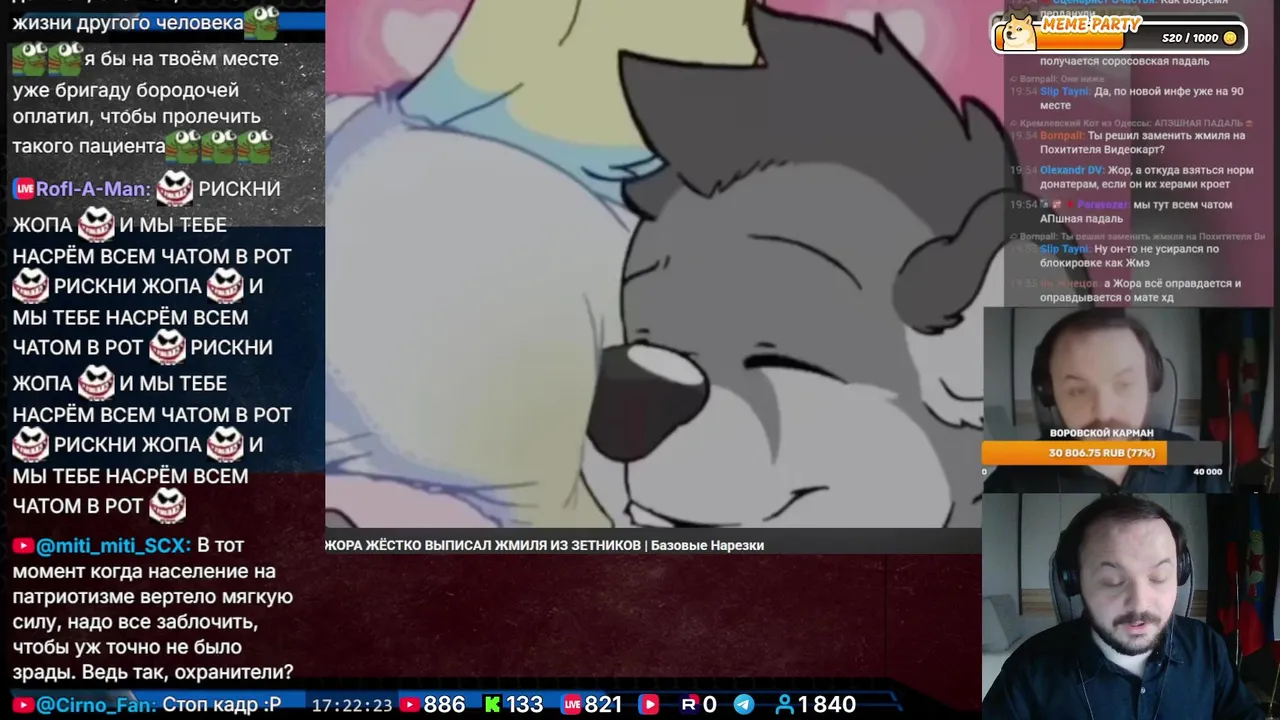The image size is (1280, 720).
Task: Click the coin icon beside 520 / 1000
Action: (1230, 38)
